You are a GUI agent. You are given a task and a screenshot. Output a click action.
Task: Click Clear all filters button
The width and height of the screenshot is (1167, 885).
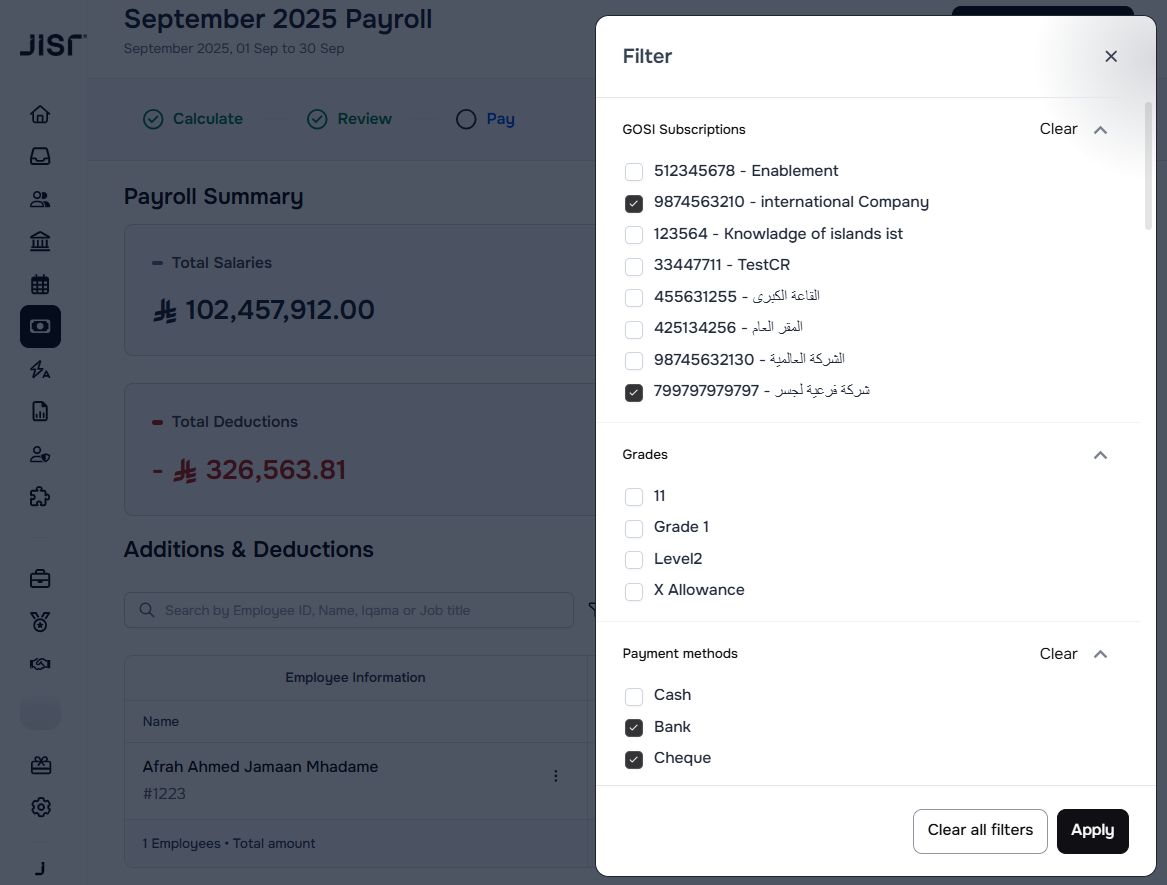980,830
